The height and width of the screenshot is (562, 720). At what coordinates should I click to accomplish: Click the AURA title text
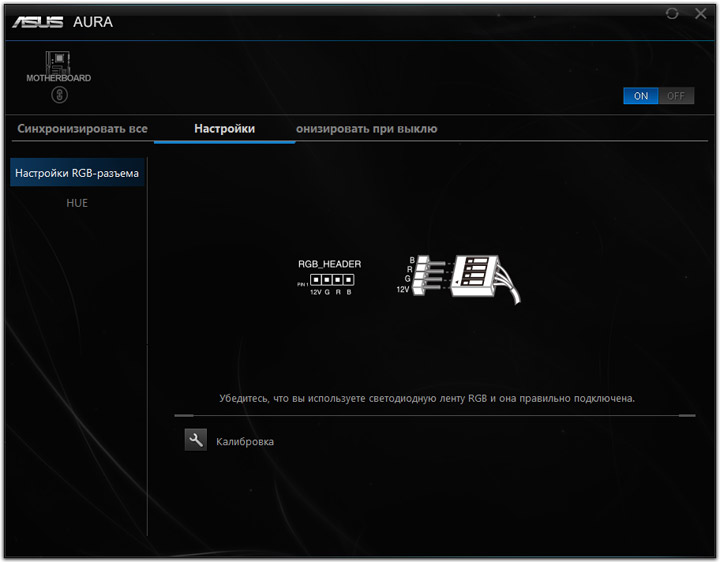(93, 22)
